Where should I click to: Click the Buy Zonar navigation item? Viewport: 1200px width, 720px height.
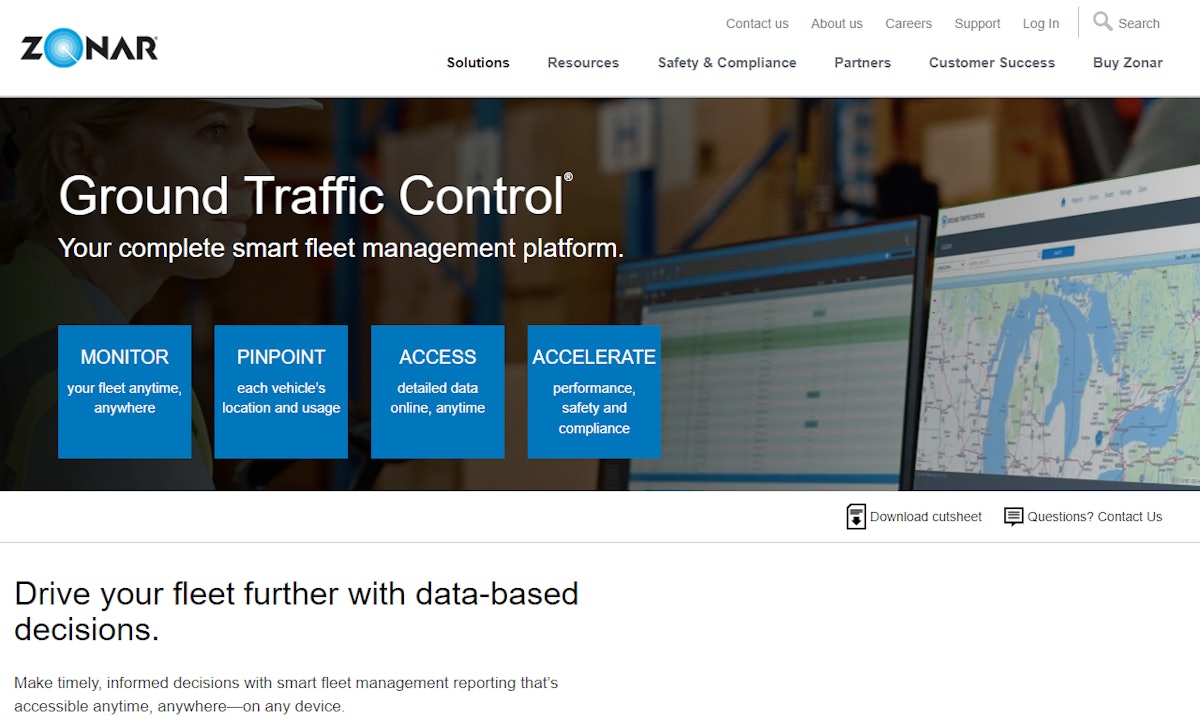(x=1127, y=62)
